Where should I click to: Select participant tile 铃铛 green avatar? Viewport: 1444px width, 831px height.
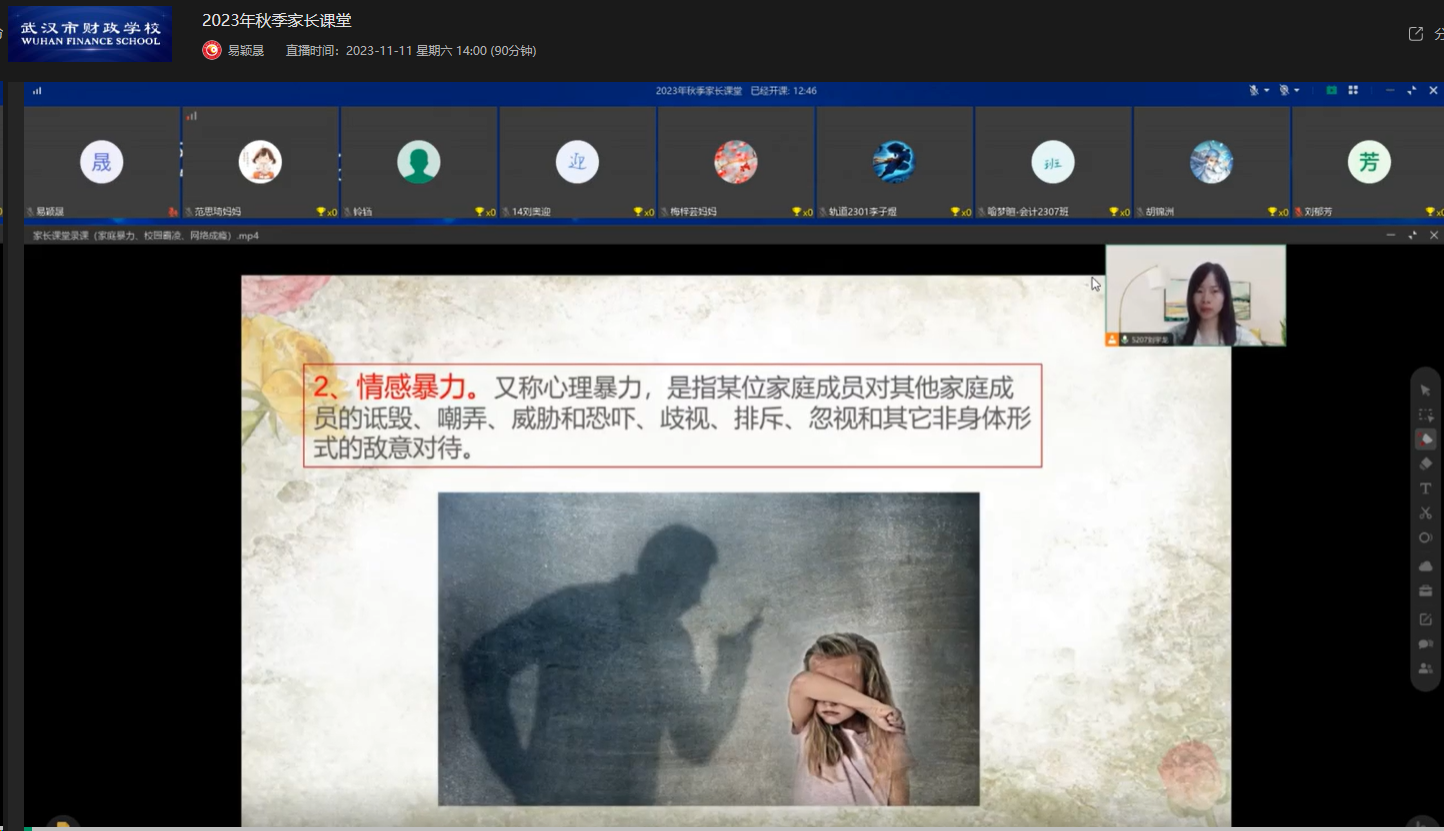[x=419, y=162]
